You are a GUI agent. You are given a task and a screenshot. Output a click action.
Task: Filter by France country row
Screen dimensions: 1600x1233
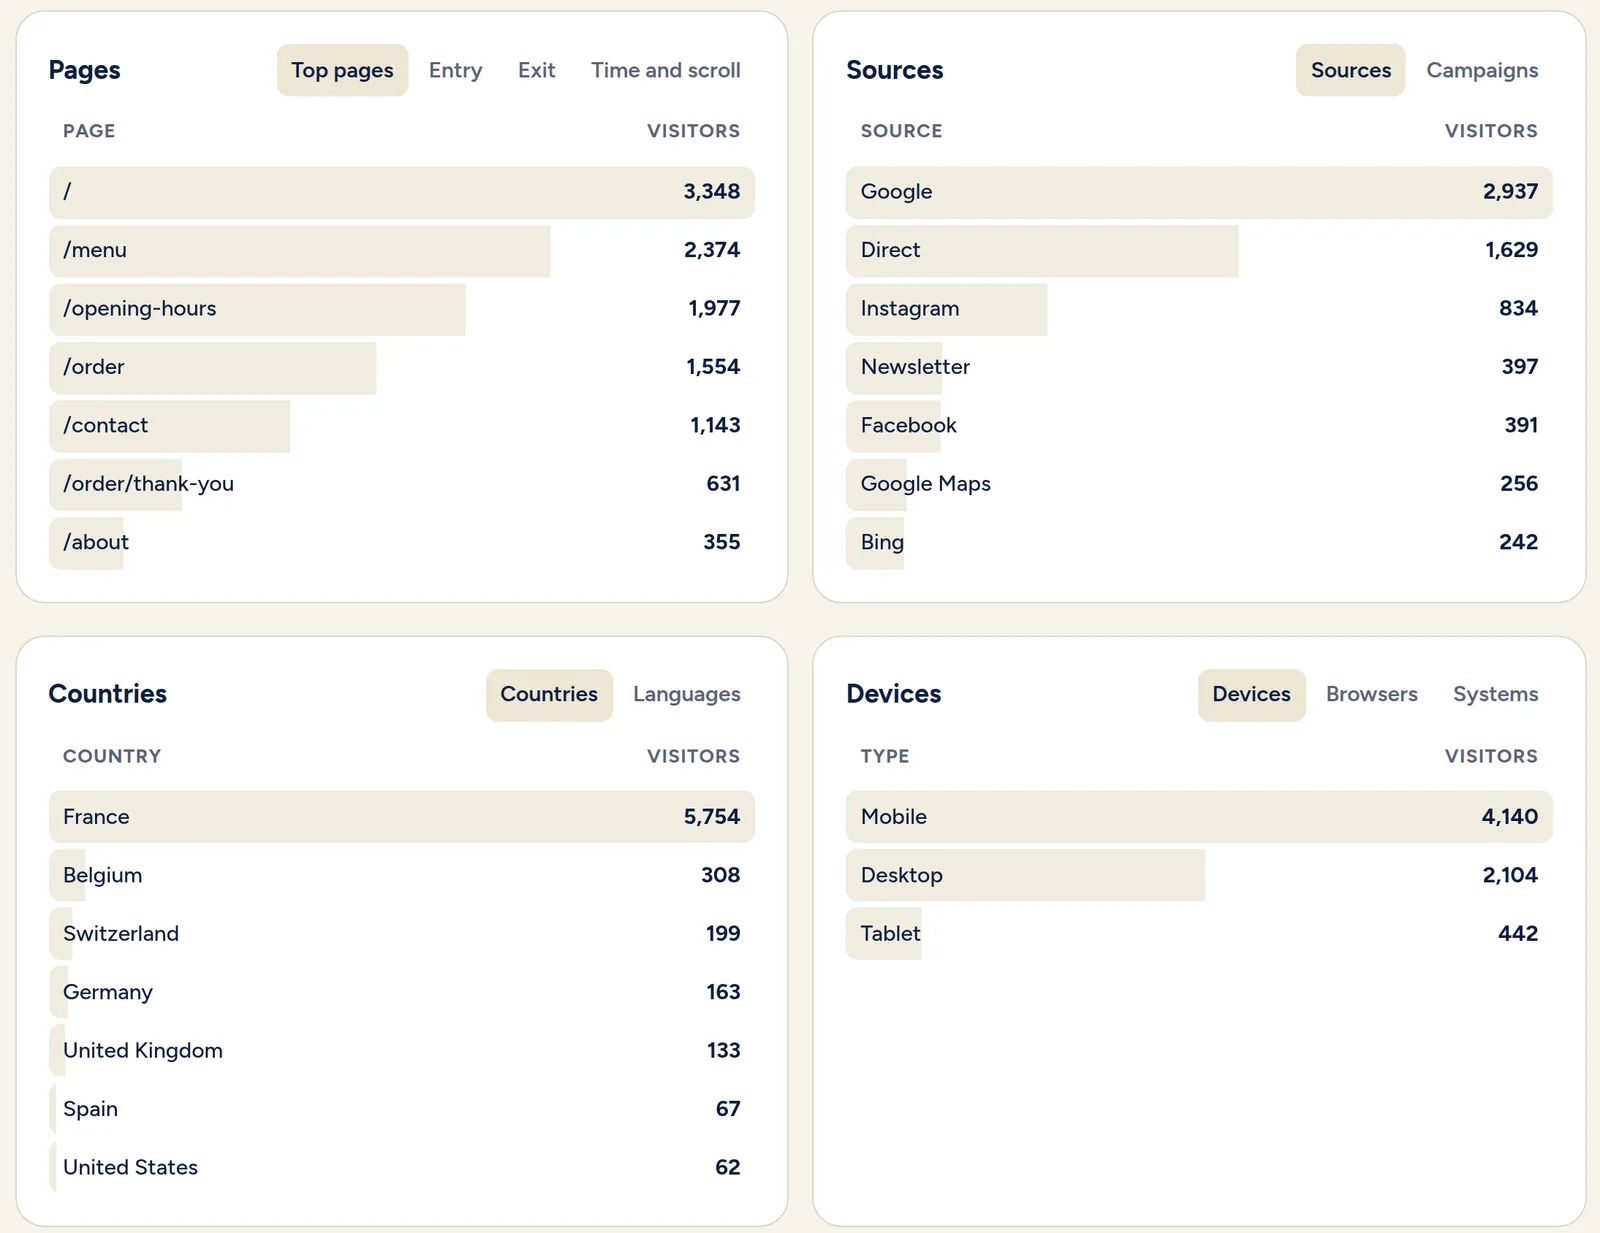(x=401, y=817)
